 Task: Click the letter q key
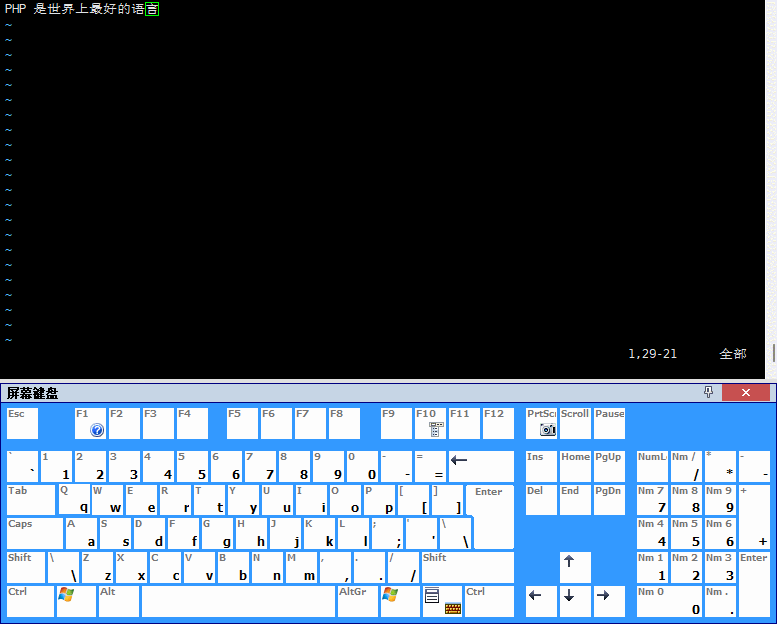pyautogui.click(x=74, y=500)
